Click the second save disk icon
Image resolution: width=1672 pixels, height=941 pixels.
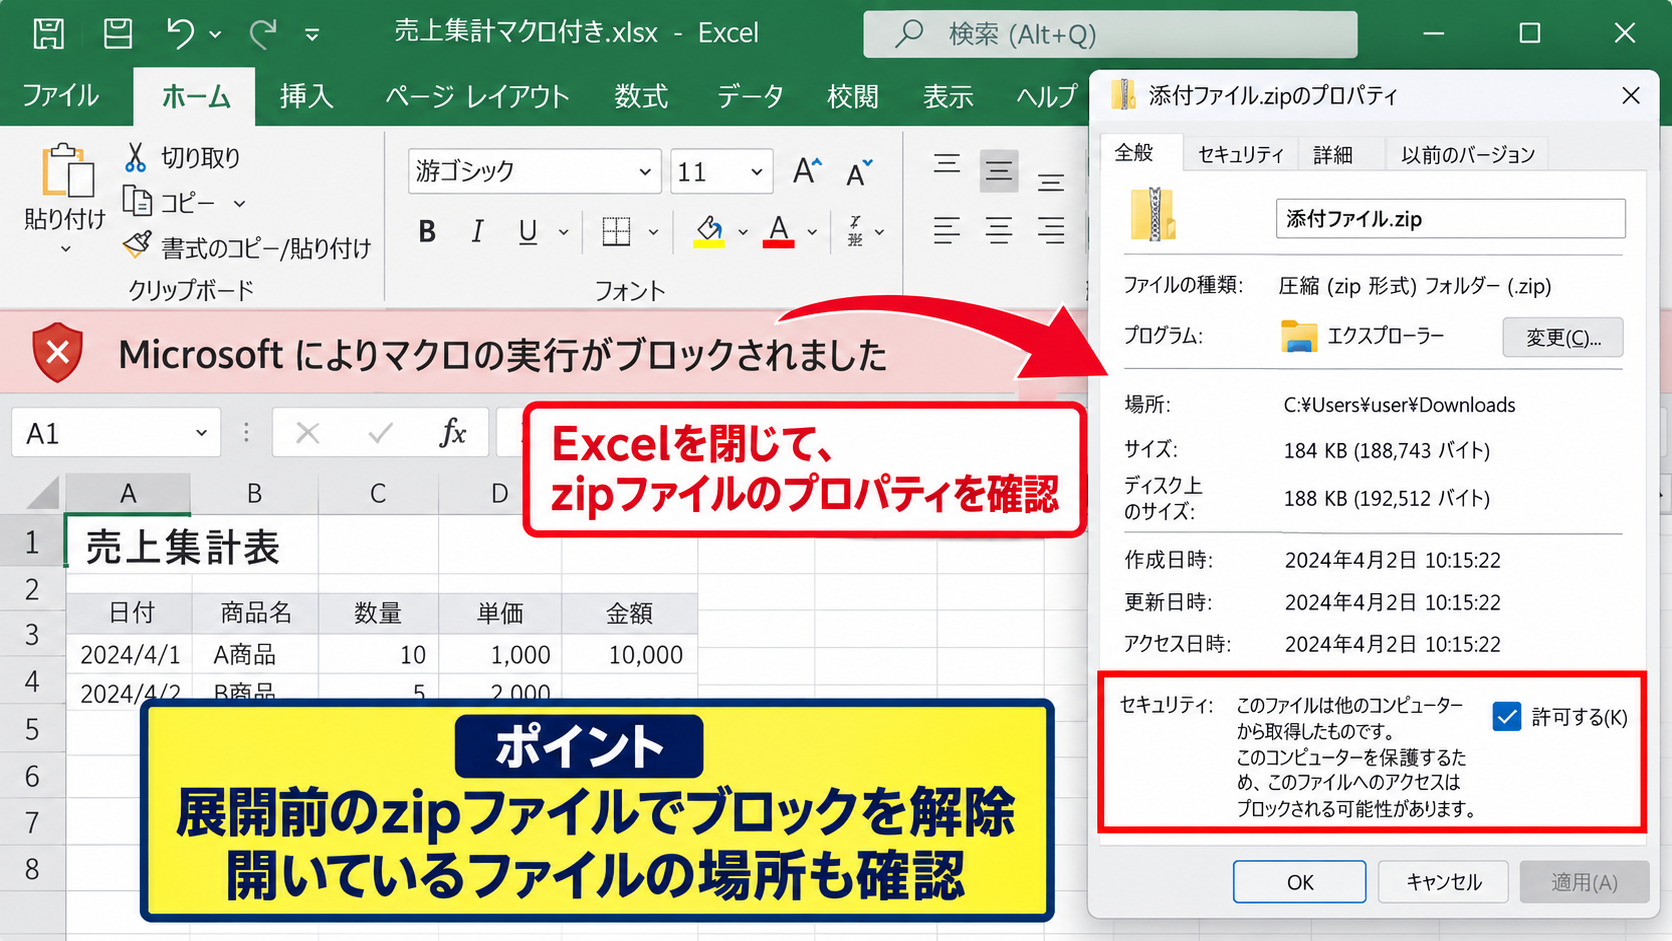pyautogui.click(x=118, y=33)
